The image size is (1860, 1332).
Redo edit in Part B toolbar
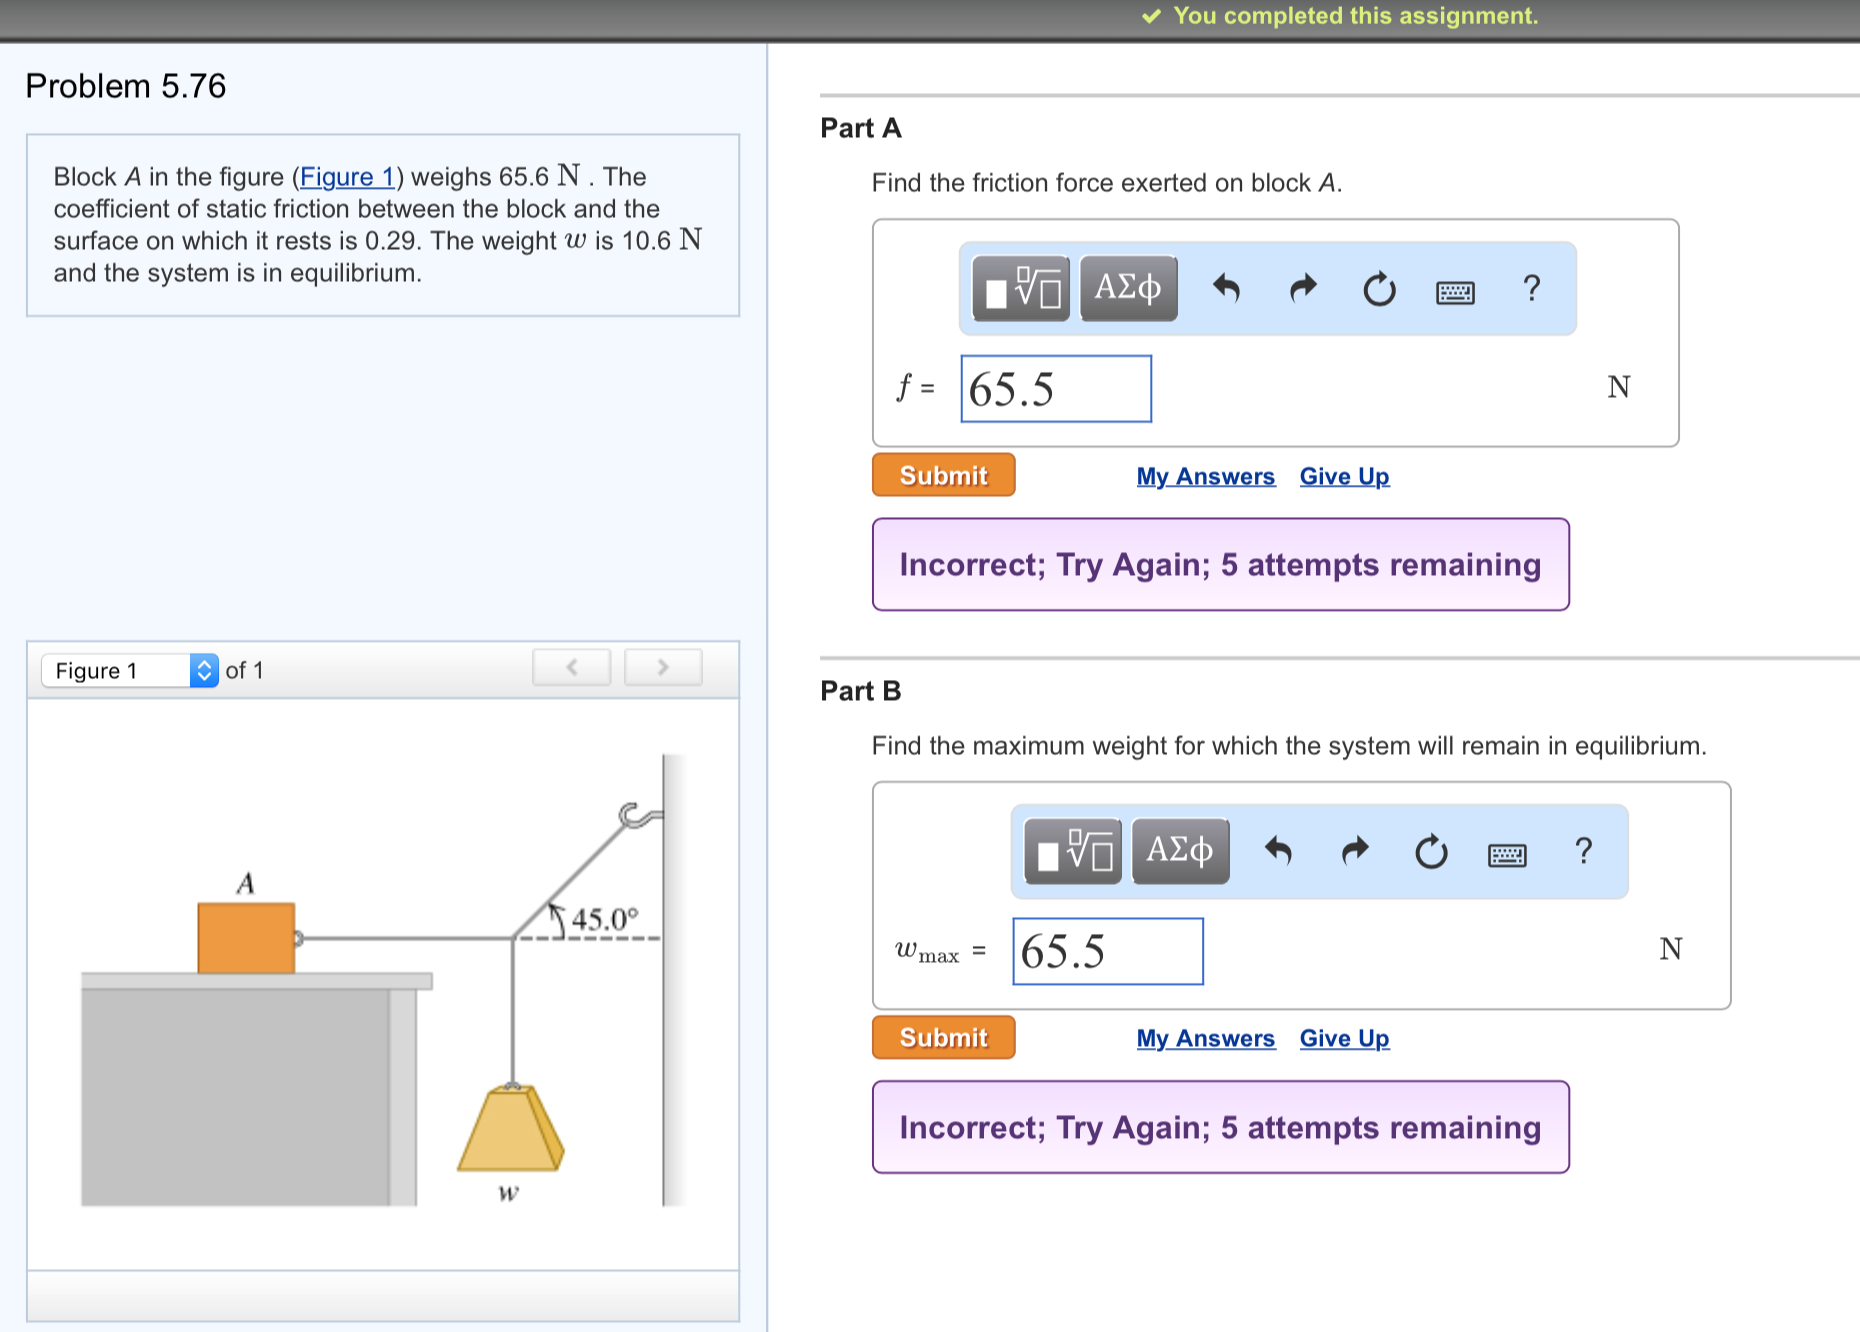[x=1355, y=851]
